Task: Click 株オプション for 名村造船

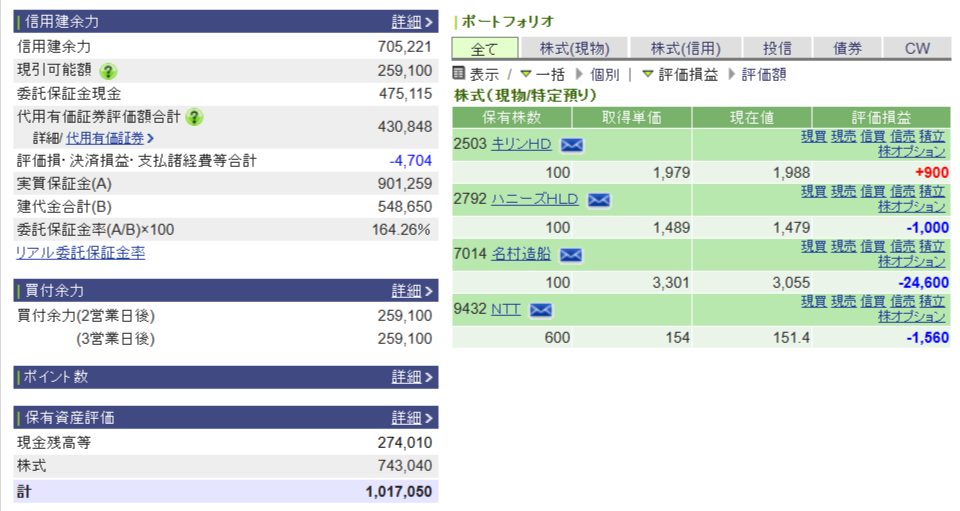Action: pos(912,262)
